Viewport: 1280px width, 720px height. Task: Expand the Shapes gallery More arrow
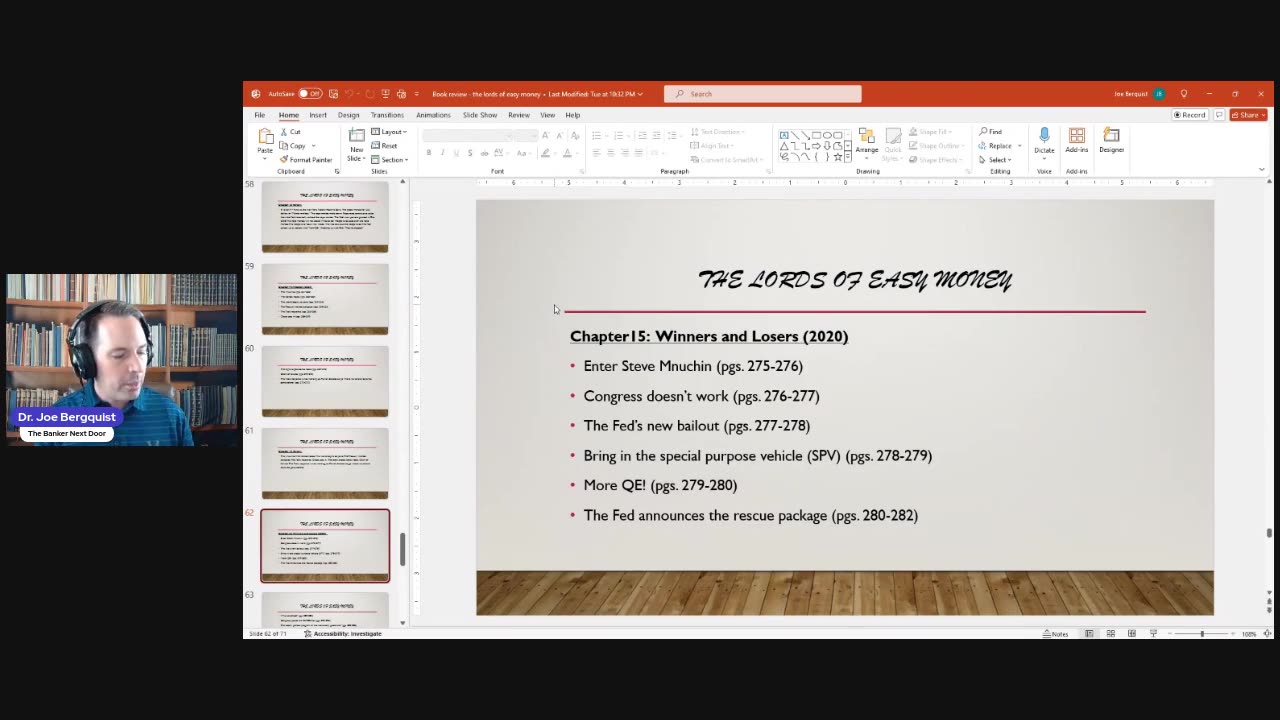coord(850,157)
